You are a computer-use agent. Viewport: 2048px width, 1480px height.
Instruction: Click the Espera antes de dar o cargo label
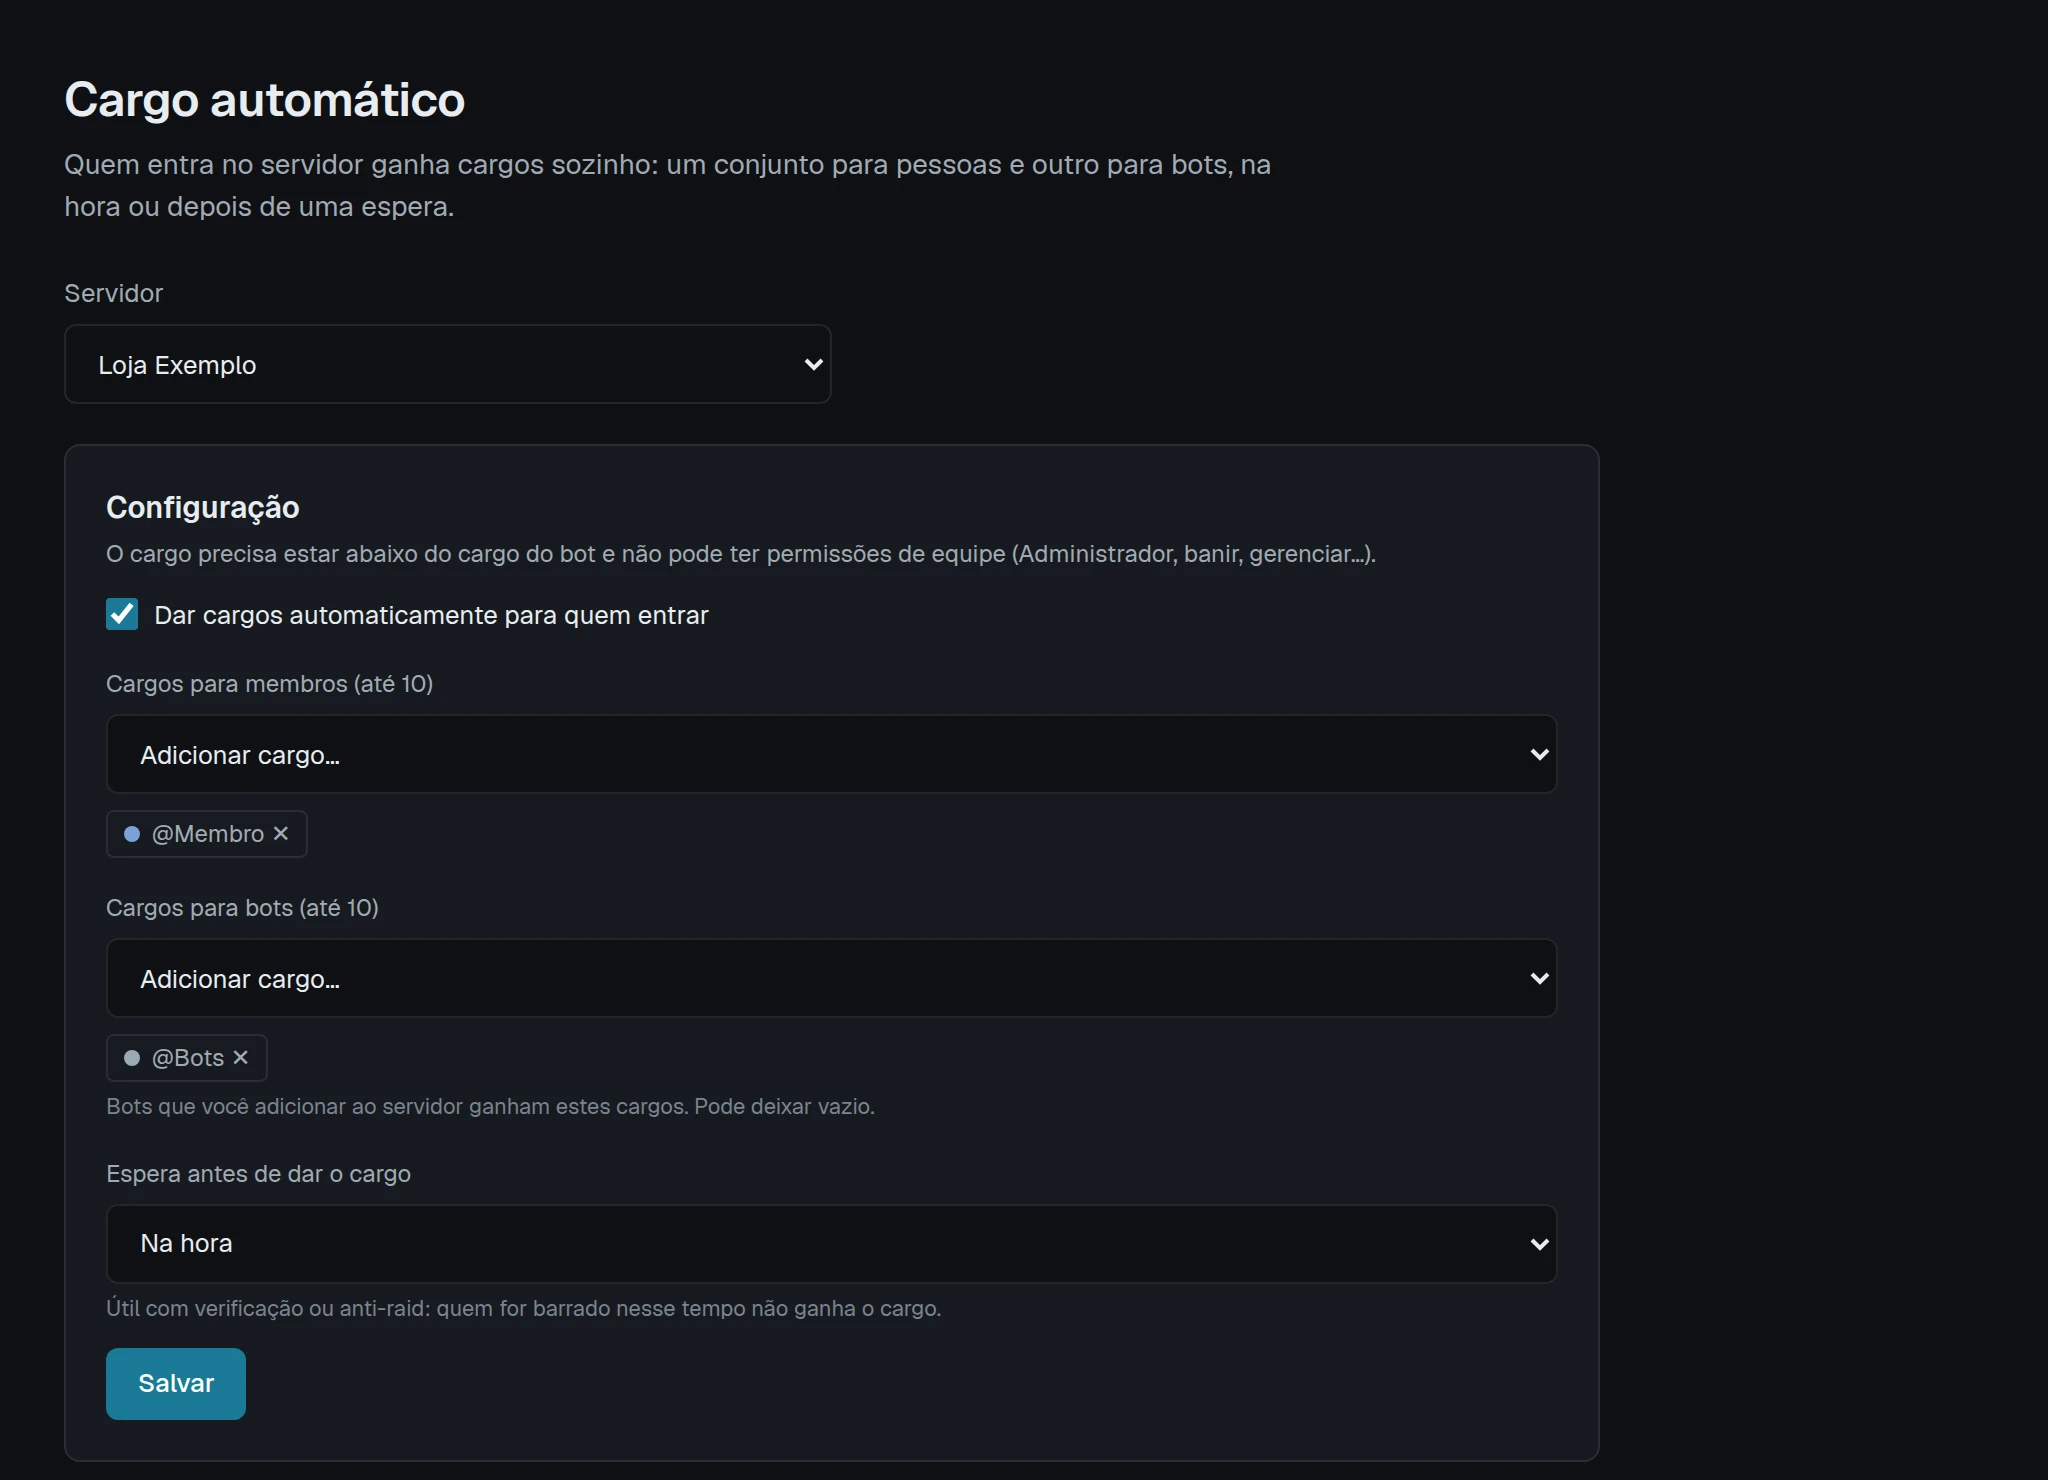[x=259, y=1174]
